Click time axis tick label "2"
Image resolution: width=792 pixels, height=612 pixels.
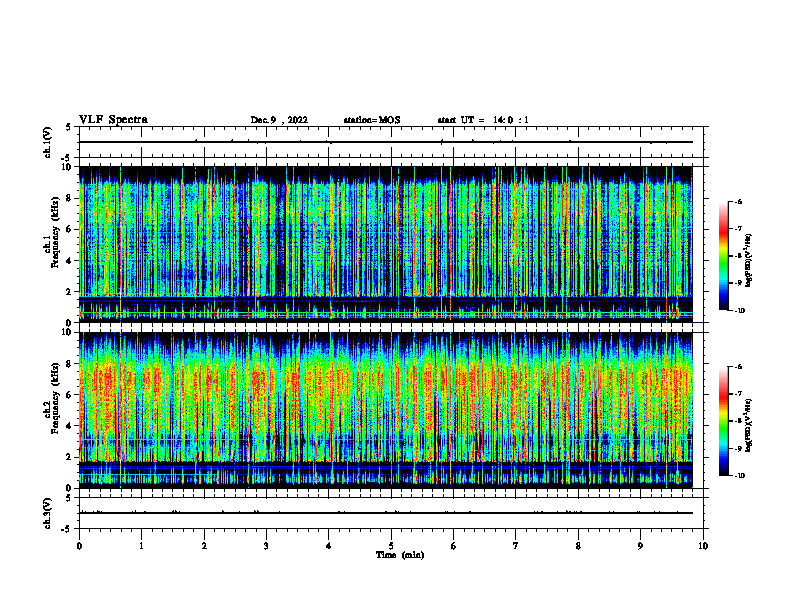coord(204,546)
